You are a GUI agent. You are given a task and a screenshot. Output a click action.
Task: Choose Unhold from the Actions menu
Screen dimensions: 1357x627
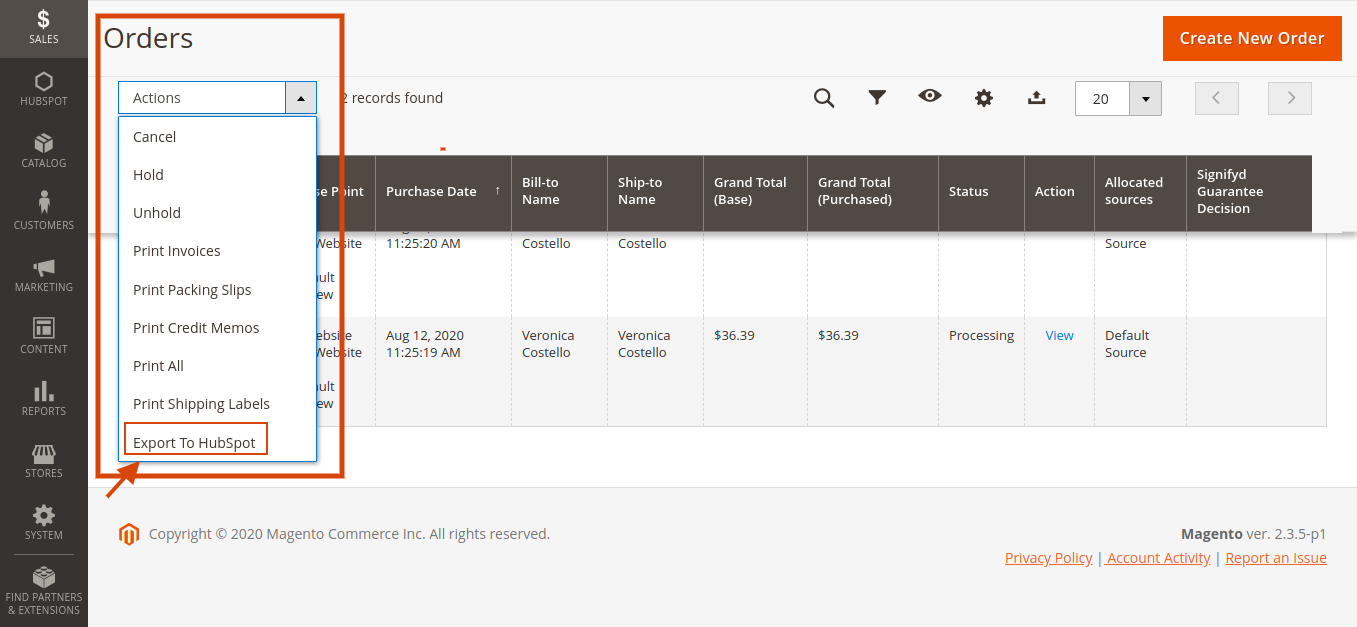(218, 213)
